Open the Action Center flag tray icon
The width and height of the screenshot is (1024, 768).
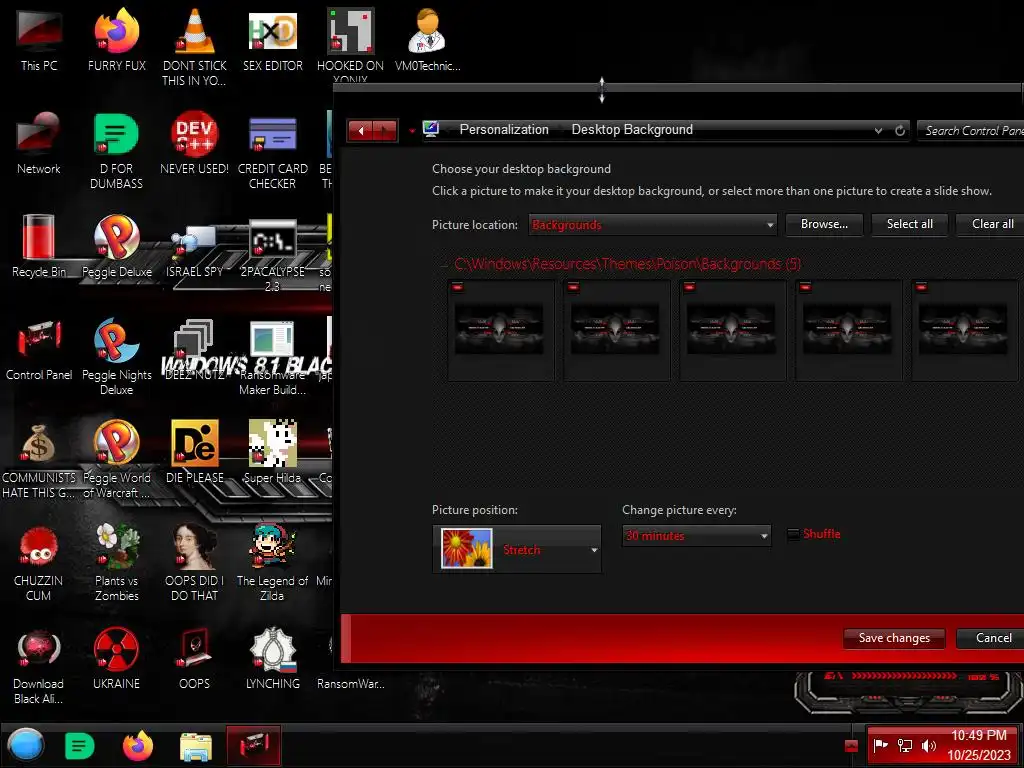pyautogui.click(x=880, y=746)
